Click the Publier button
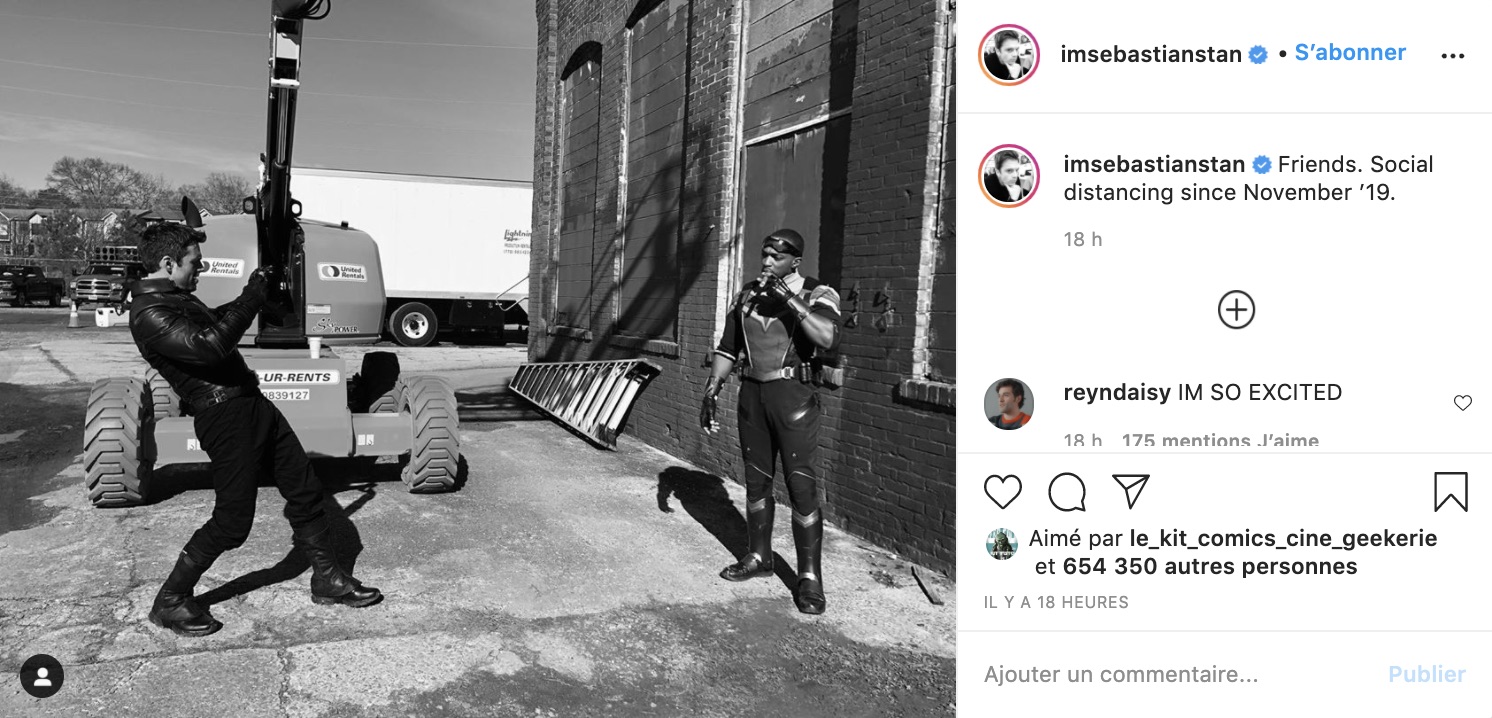Viewport: 1492px width, 718px height. tap(1427, 675)
